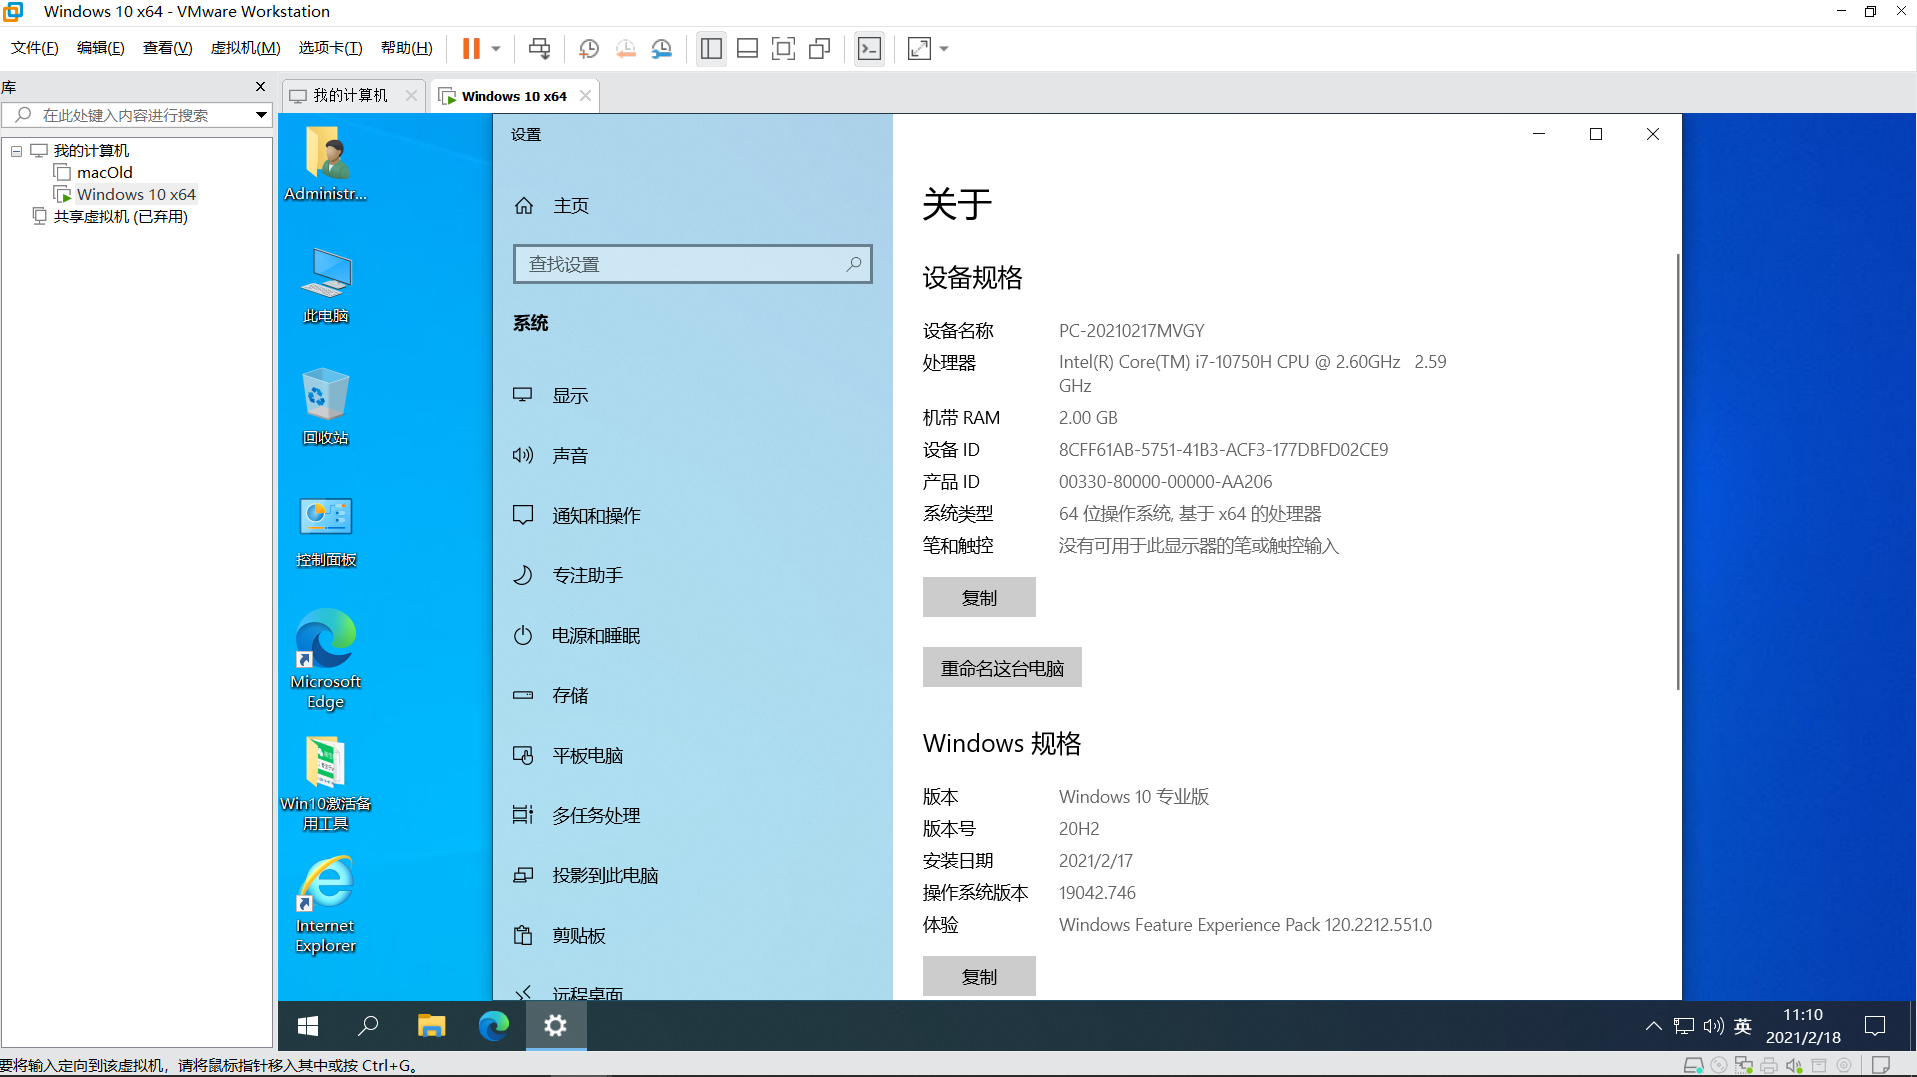Click the Microsoft Edge desktop shortcut
The image size is (1917, 1077).
pos(326,658)
